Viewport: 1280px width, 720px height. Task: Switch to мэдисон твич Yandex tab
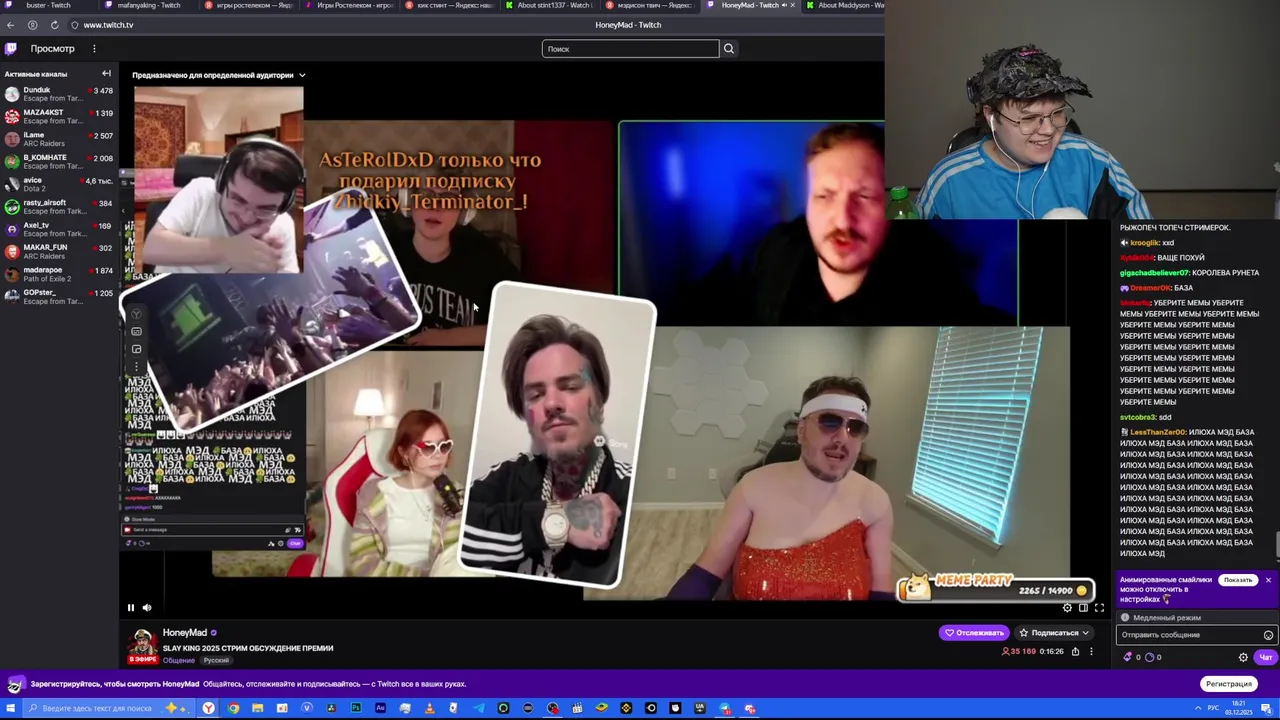click(650, 5)
